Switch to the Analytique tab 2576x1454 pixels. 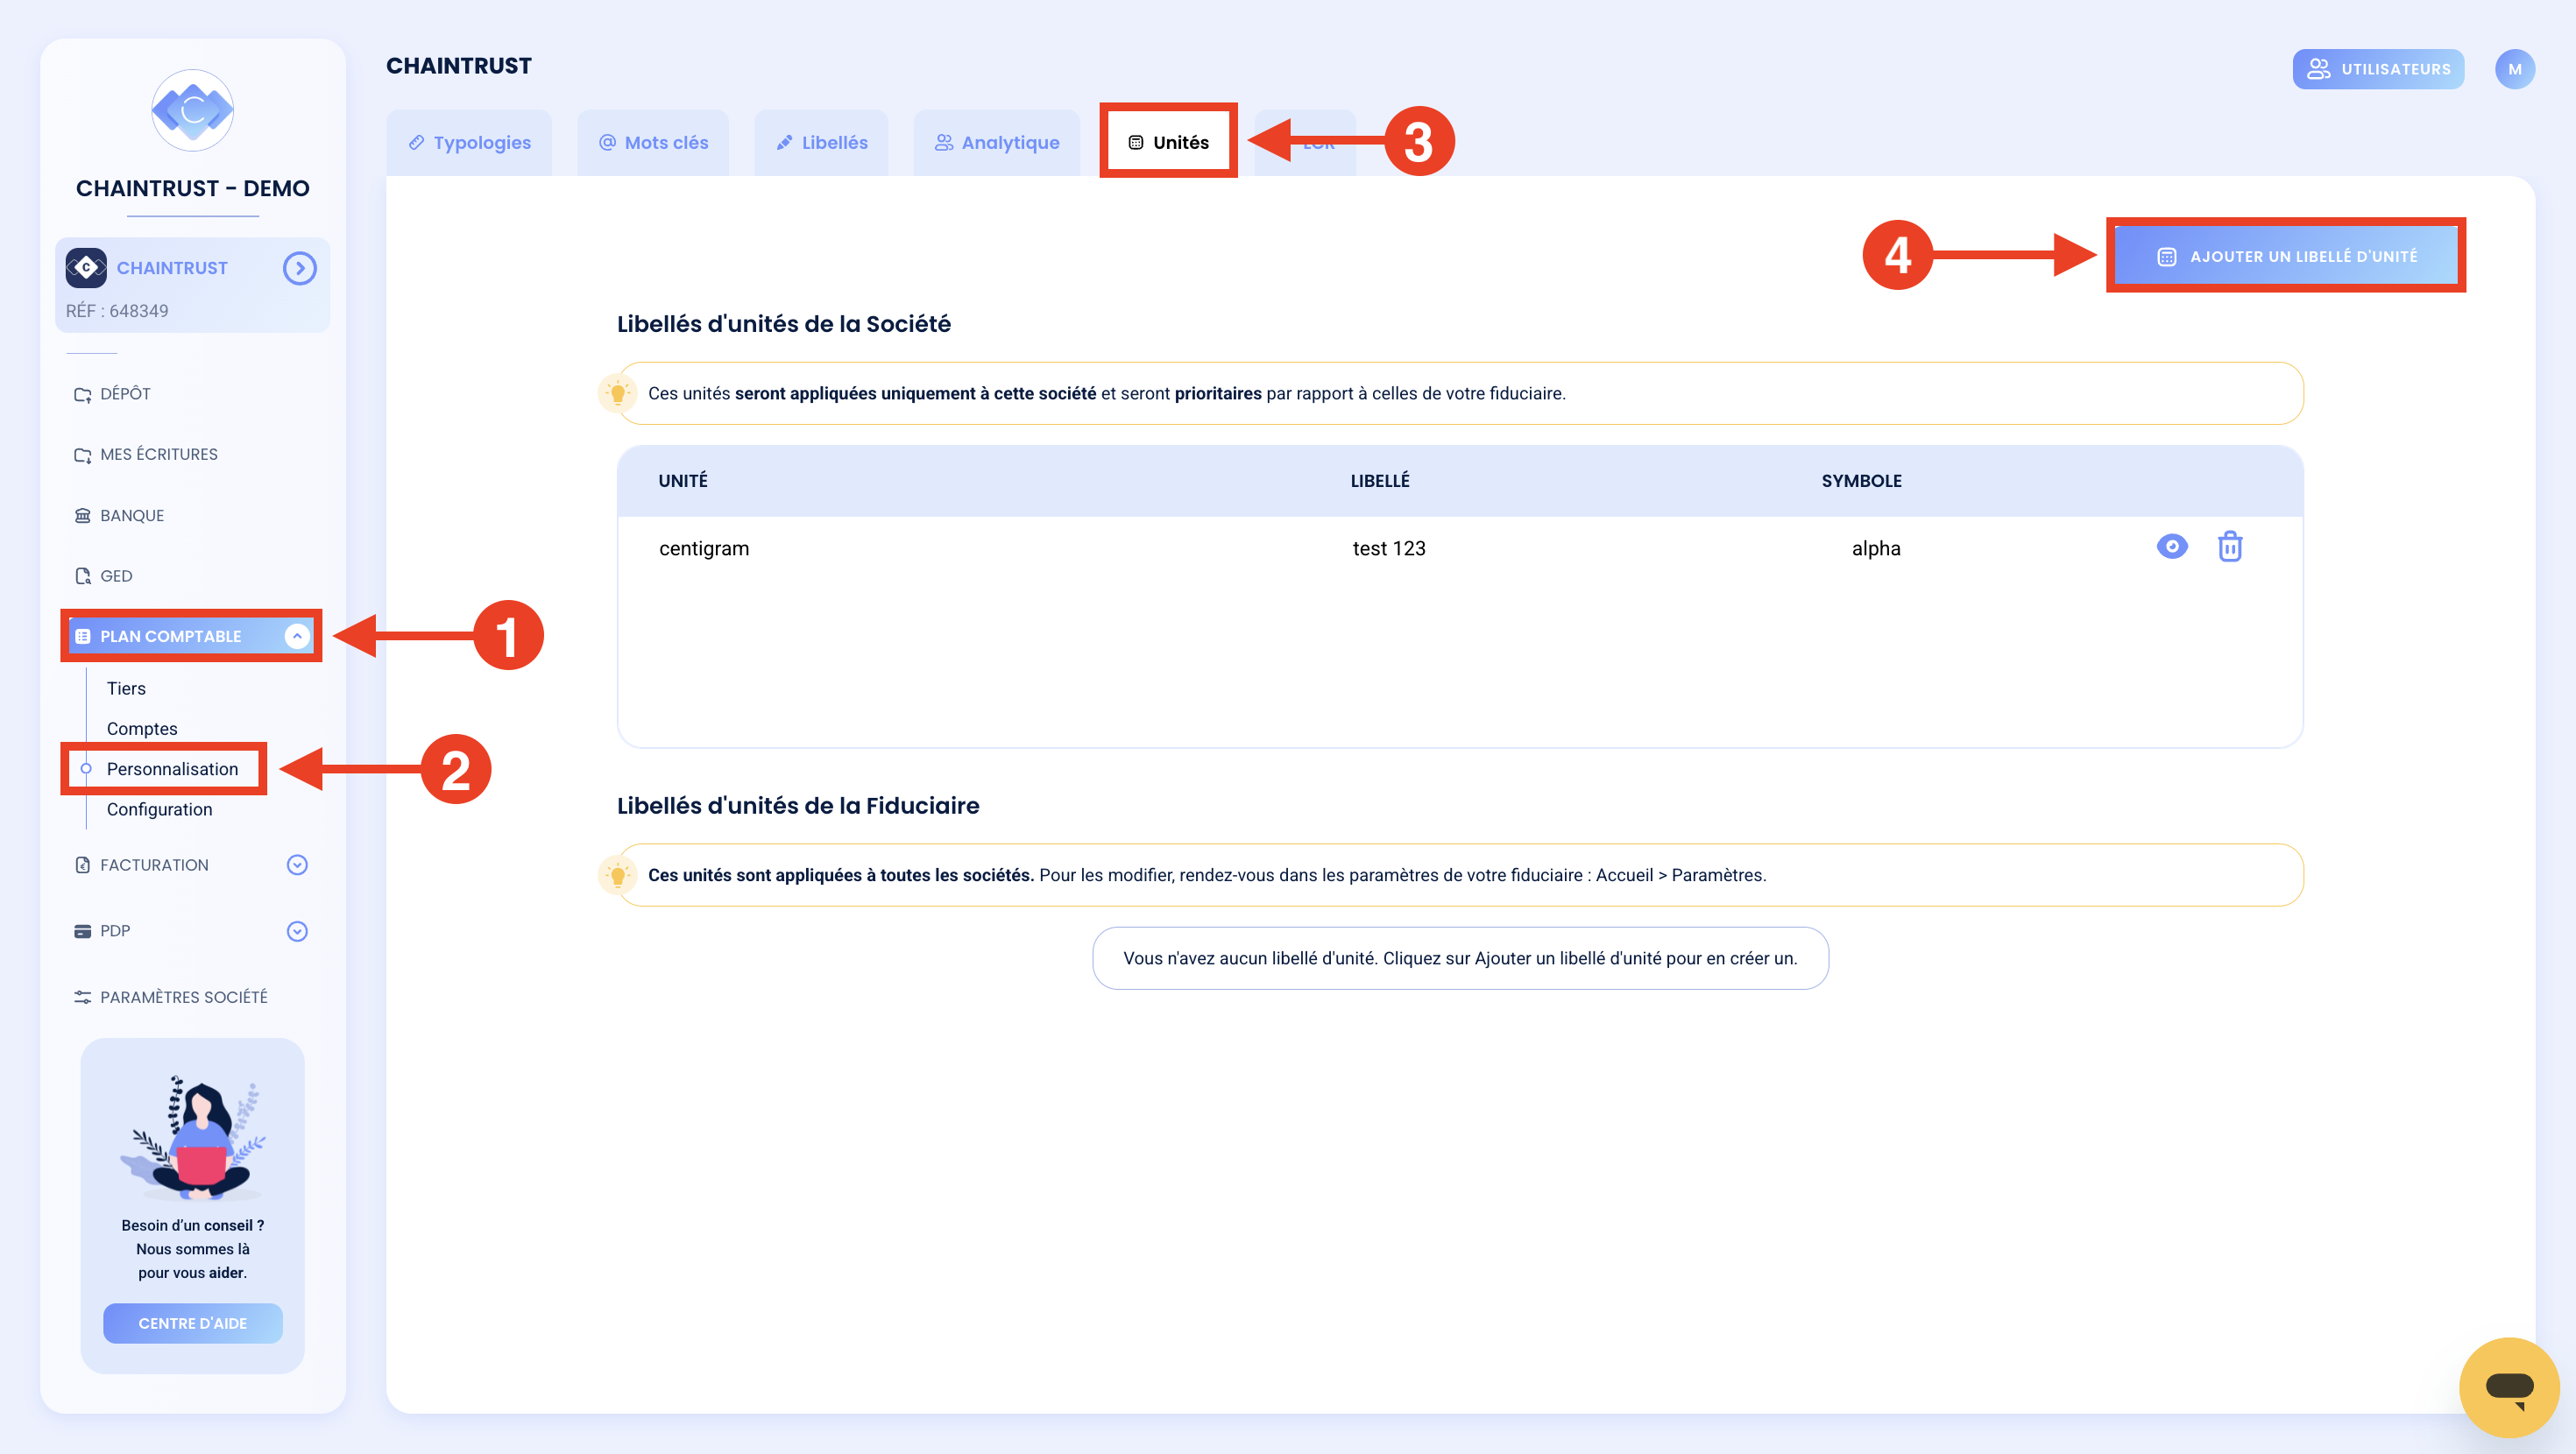click(997, 142)
